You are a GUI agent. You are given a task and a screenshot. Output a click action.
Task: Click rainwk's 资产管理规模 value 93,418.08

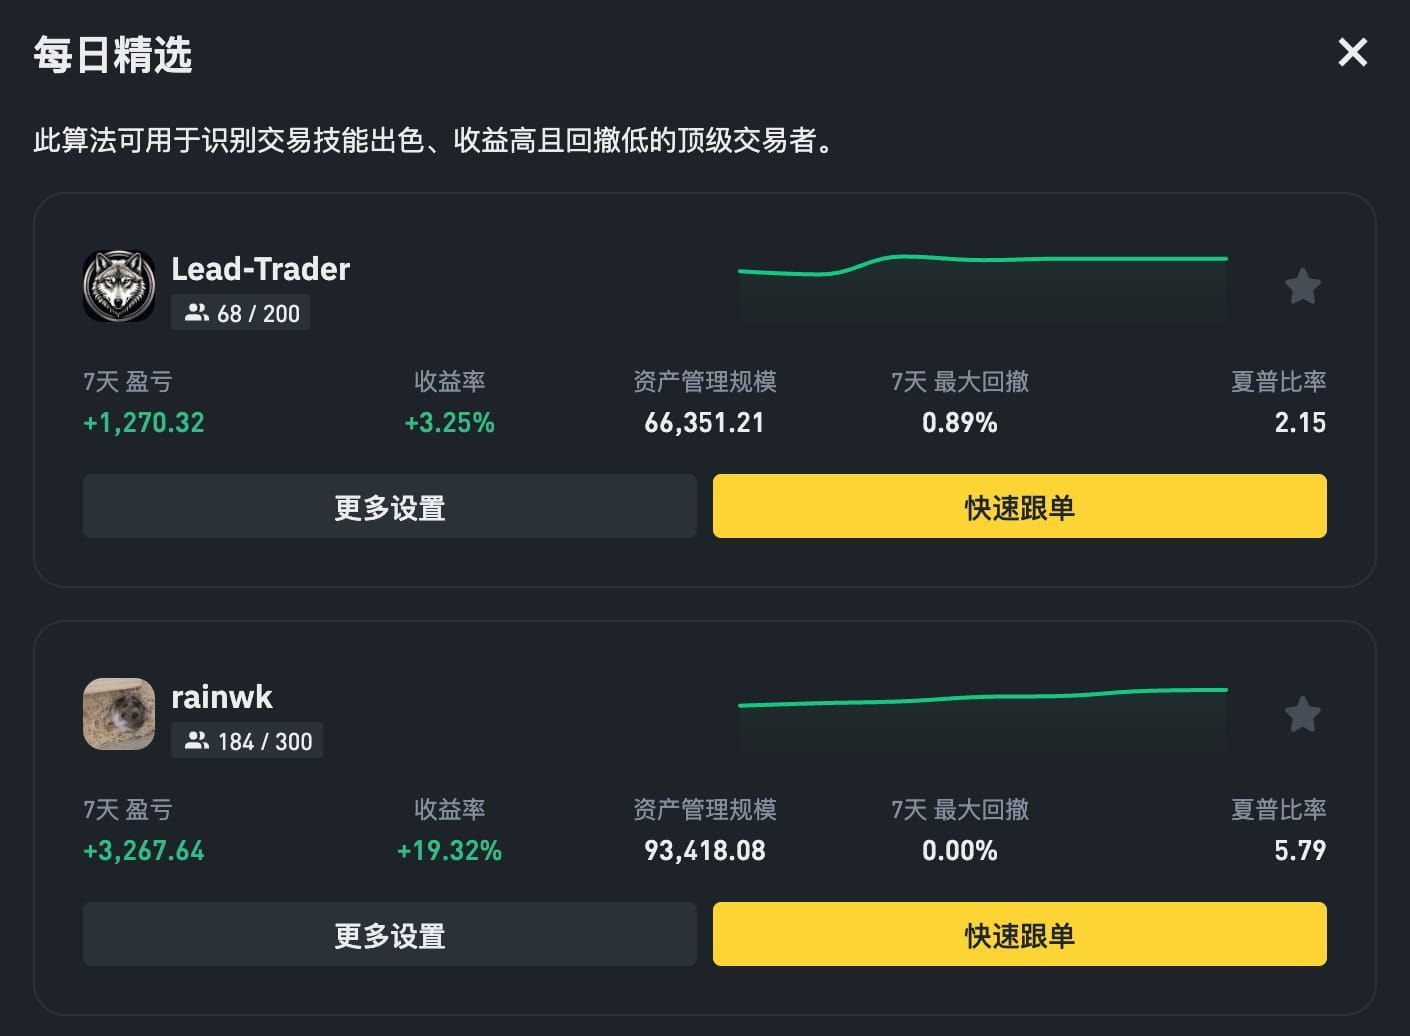click(x=704, y=851)
